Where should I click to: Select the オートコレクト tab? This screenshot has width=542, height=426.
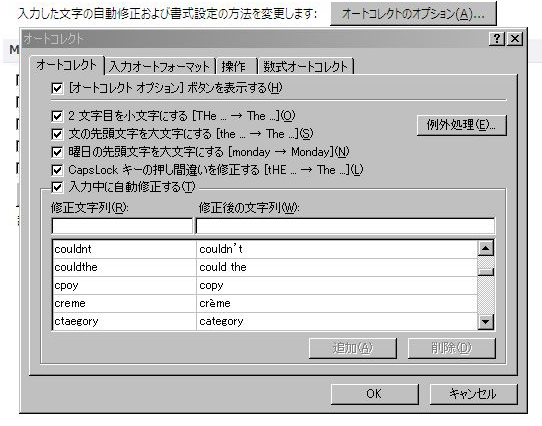pos(67,65)
